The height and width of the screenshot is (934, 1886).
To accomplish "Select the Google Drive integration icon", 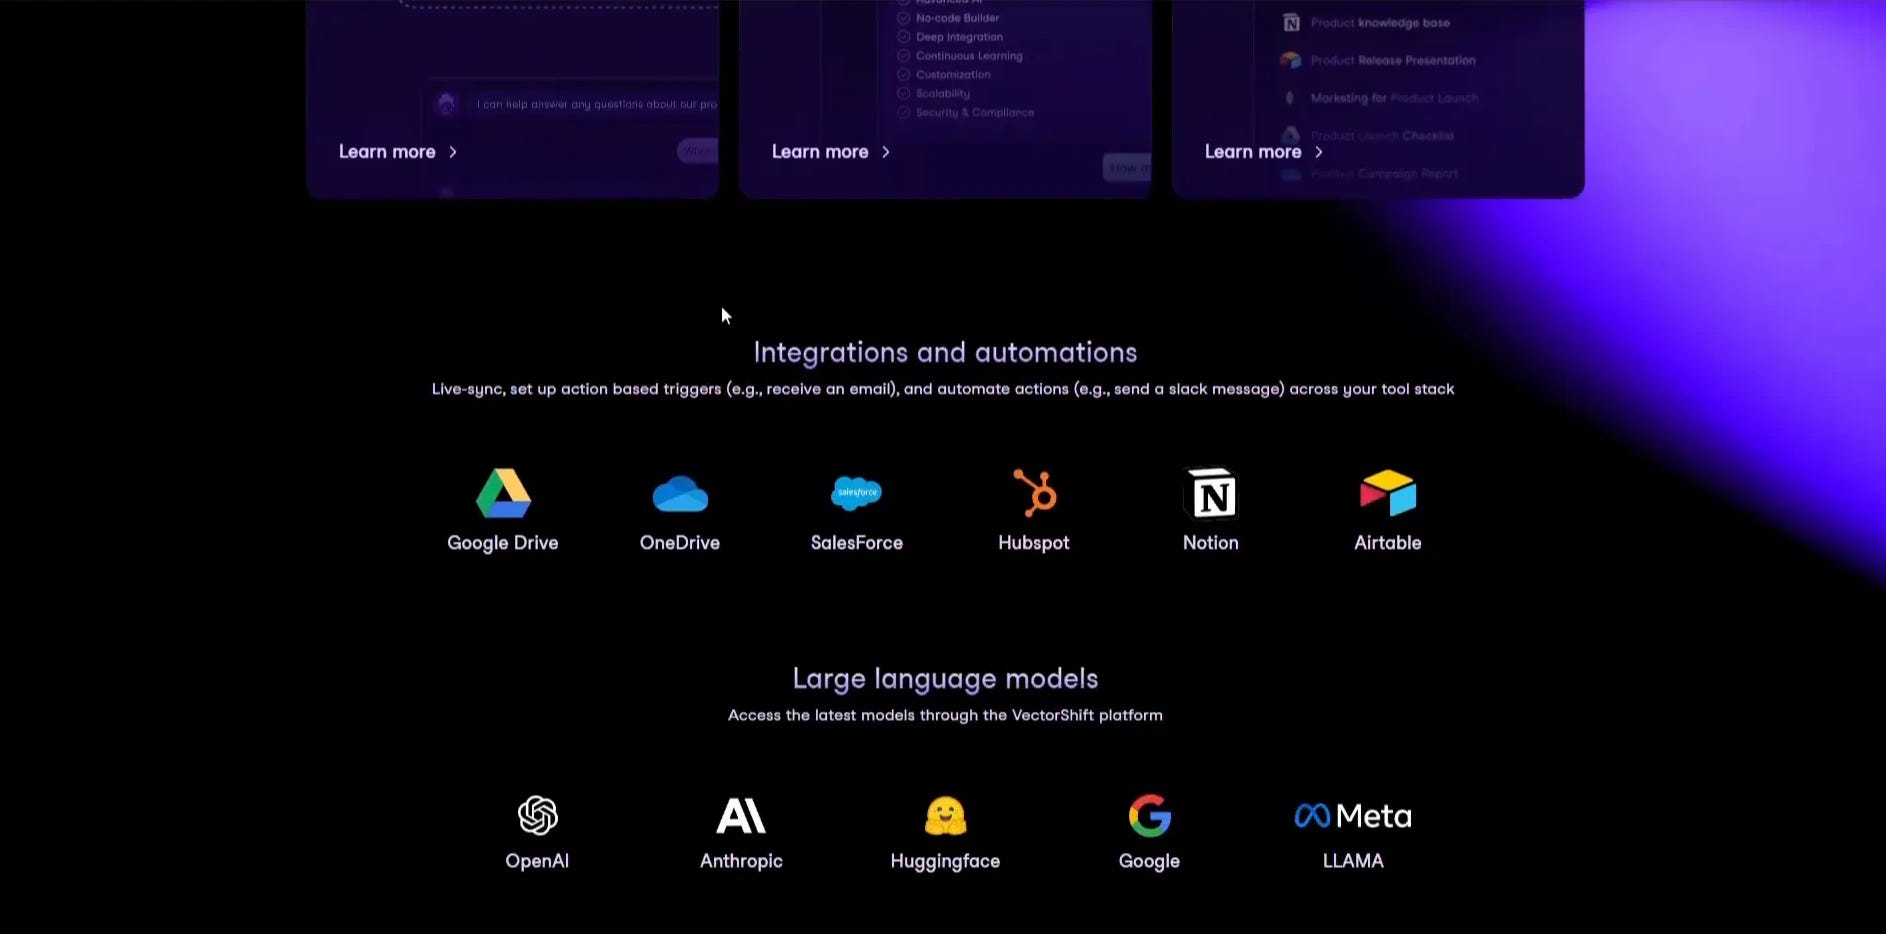I will click(x=503, y=493).
